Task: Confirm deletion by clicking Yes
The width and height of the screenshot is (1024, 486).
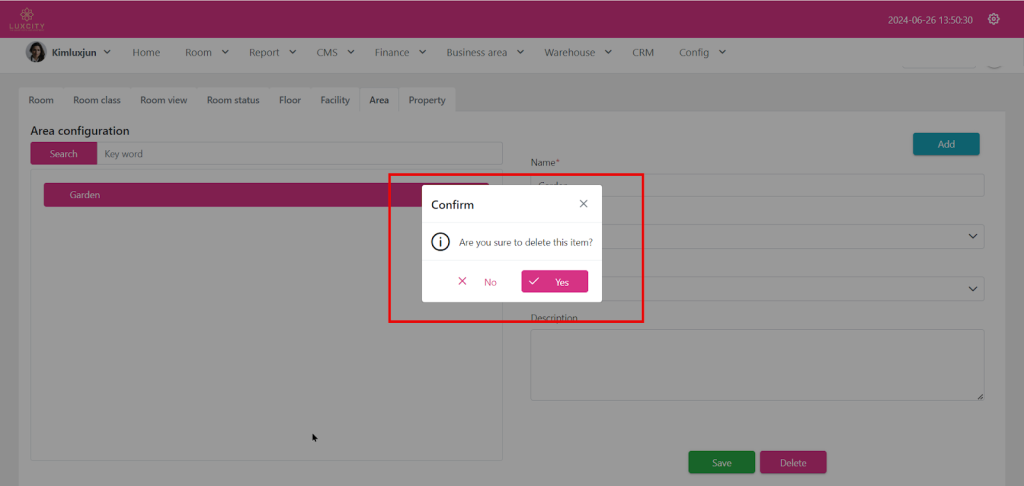Action: [x=554, y=282]
